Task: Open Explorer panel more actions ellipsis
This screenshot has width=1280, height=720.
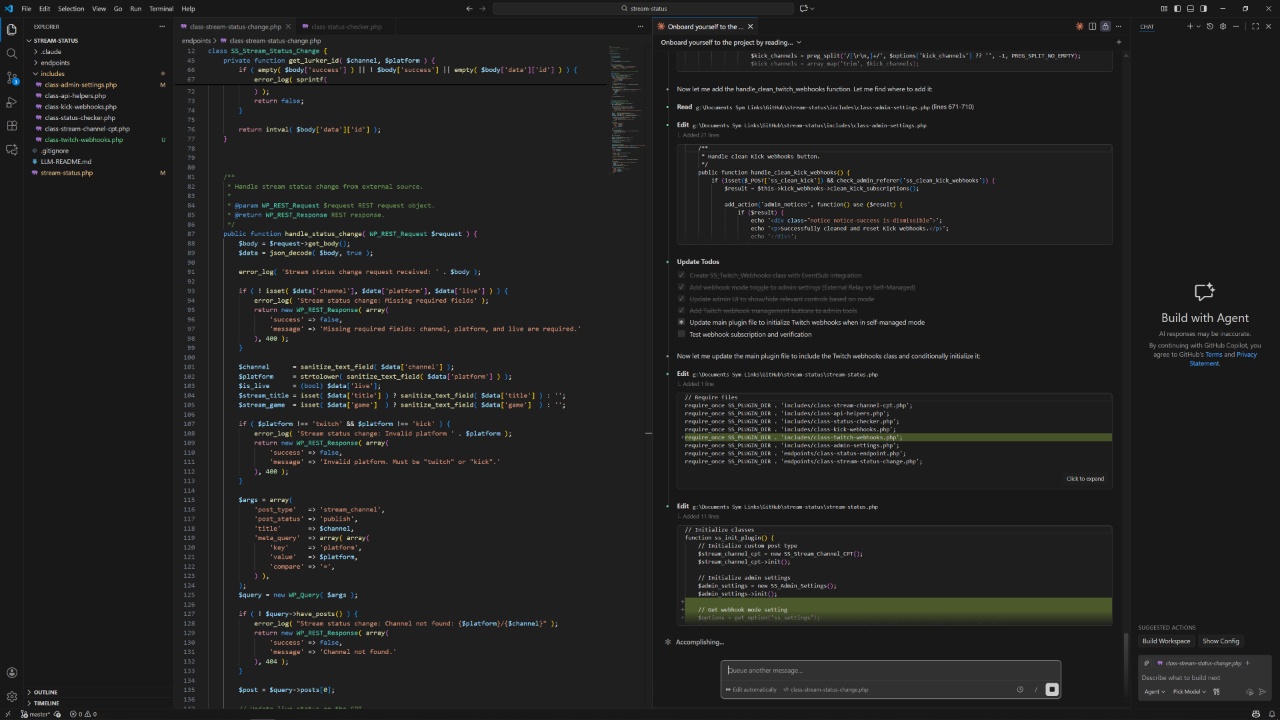Action: pos(164,27)
